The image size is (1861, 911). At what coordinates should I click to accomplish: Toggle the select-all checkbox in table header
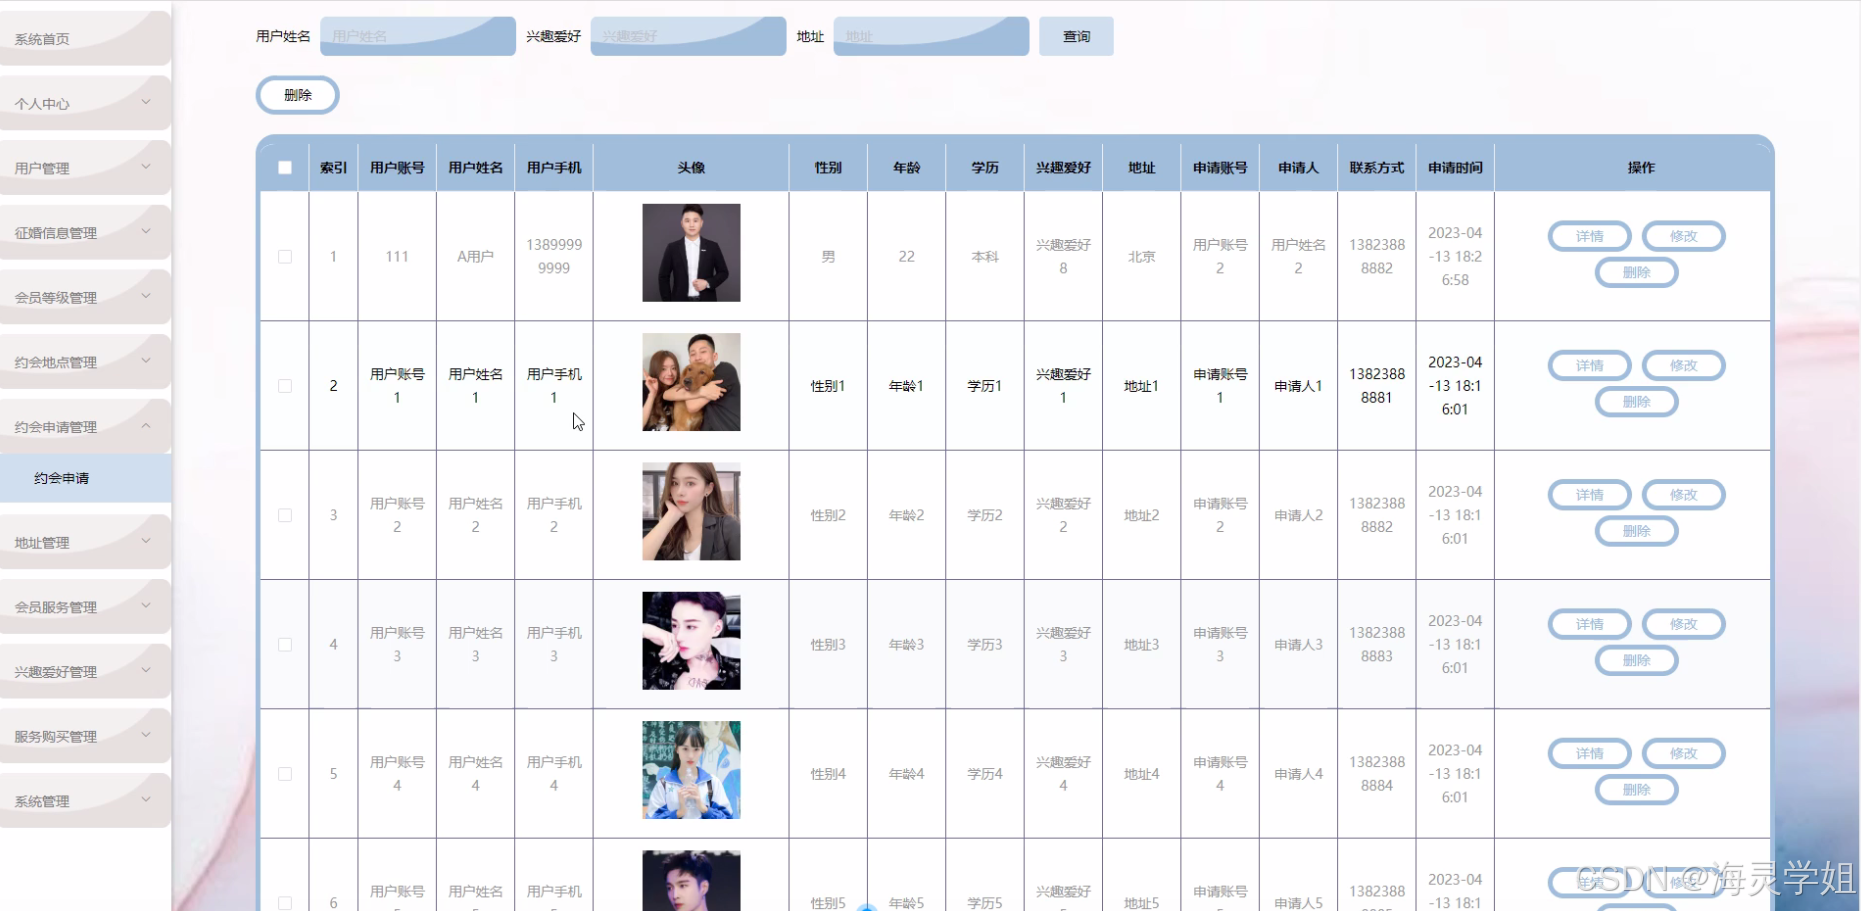(285, 168)
